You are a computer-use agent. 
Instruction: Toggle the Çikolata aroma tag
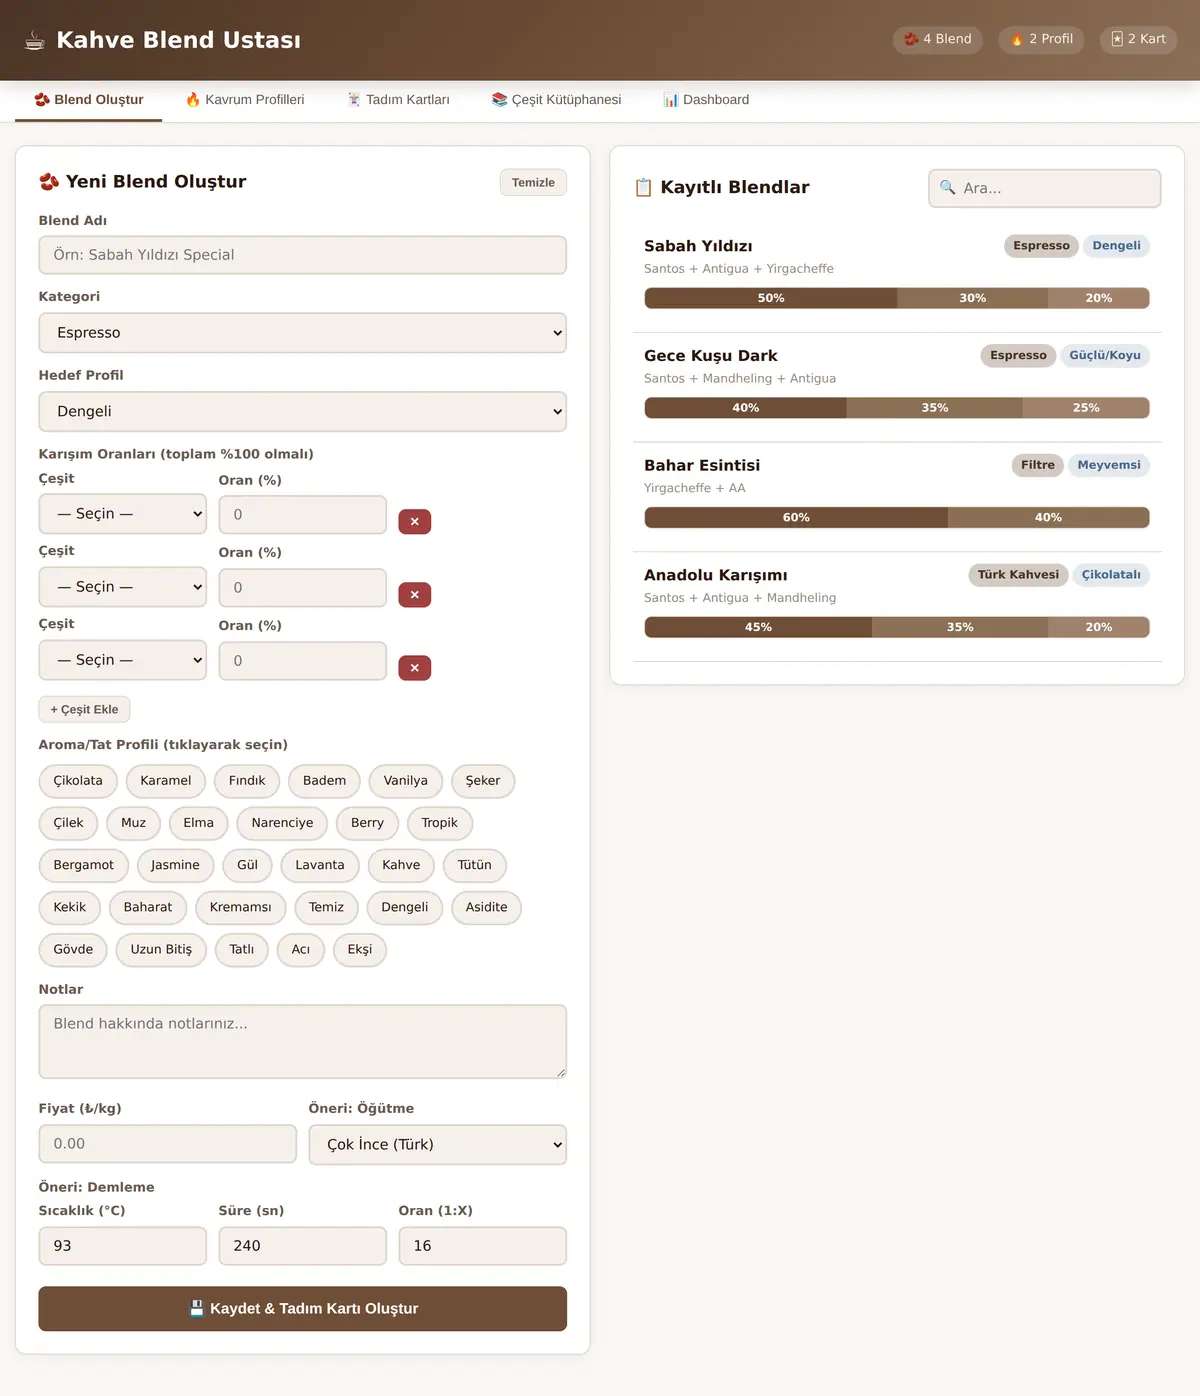coord(78,781)
